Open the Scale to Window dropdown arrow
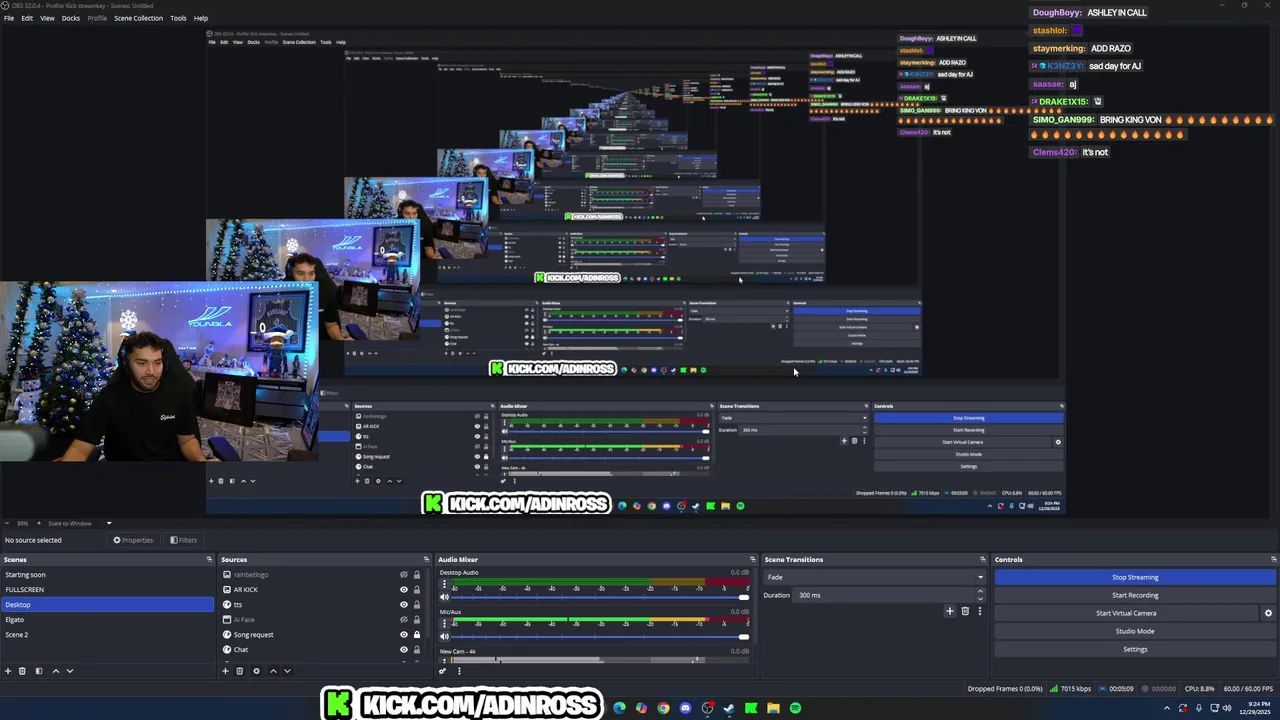This screenshot has height=720, width=1280. (109, 523)
